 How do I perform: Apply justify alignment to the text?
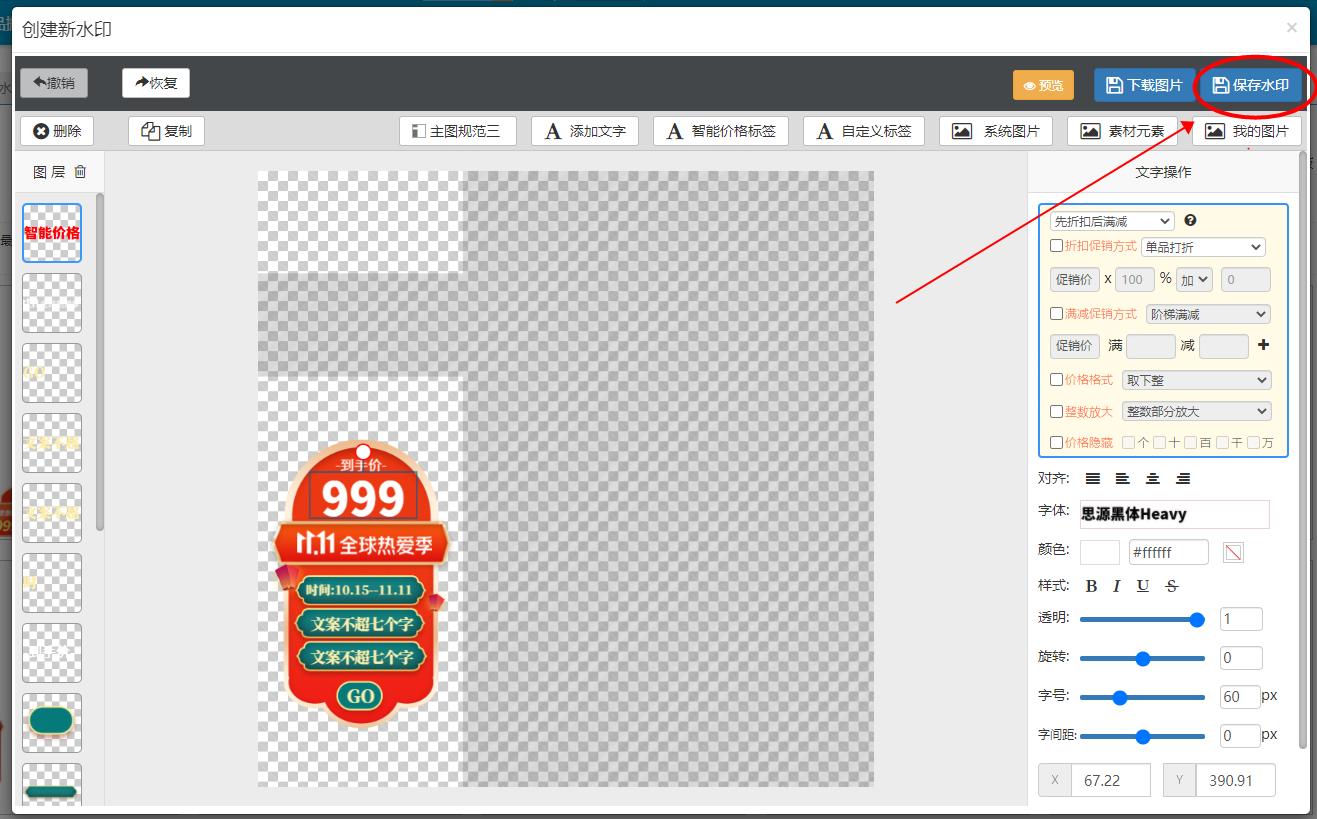click(x=1093, y=479)
